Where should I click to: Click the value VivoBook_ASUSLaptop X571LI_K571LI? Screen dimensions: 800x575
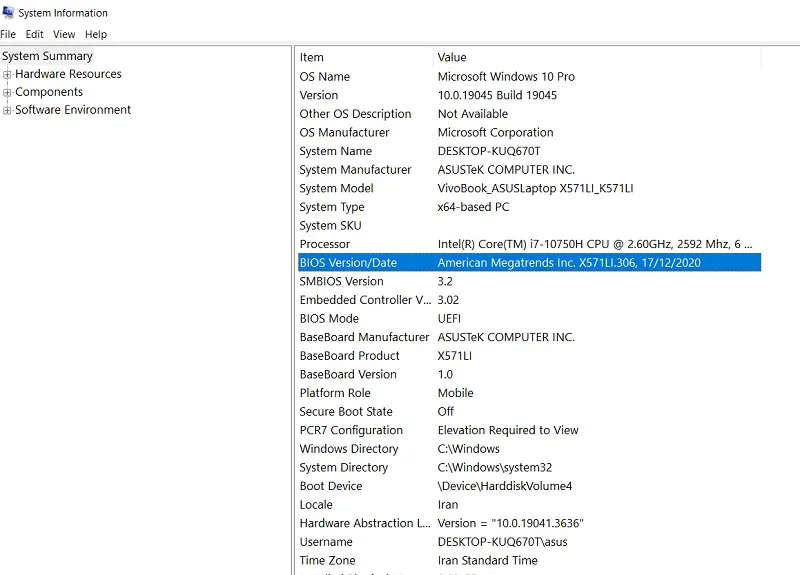pyautogui.click(x=535, y=188)
